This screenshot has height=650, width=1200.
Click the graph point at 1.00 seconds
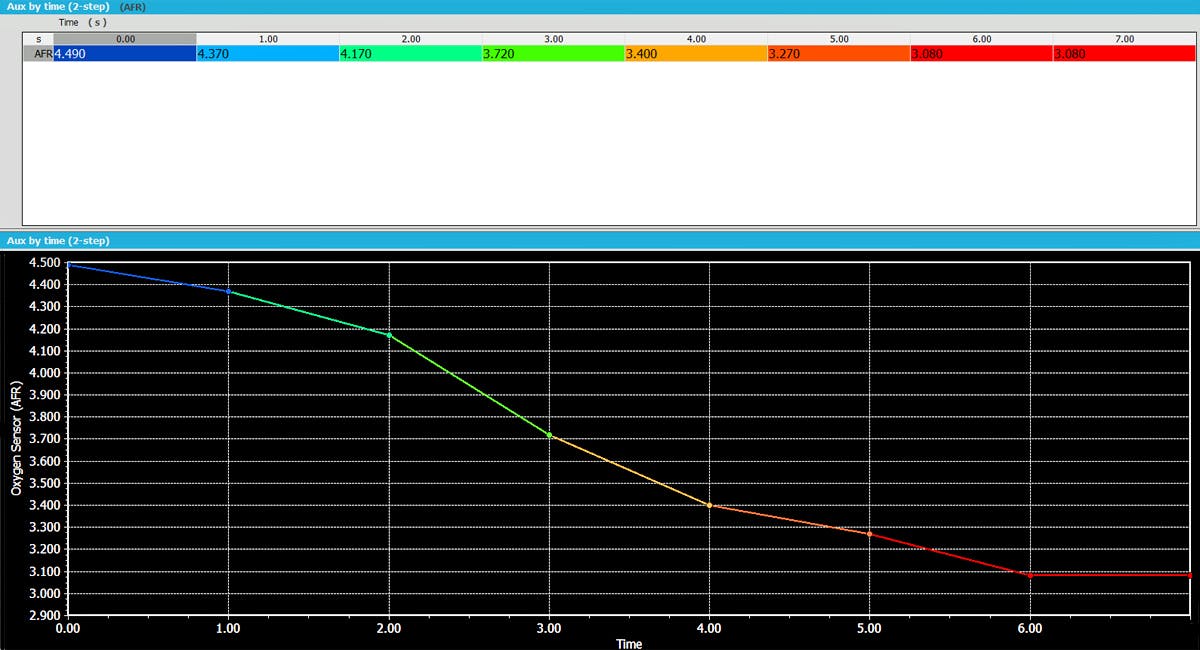[229, 291]
